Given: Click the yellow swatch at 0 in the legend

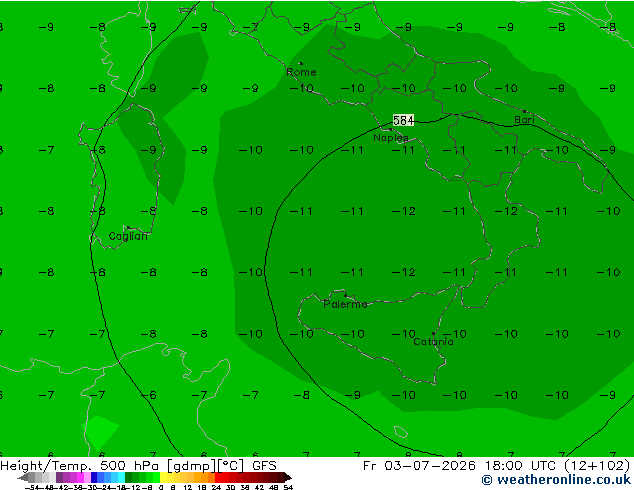Looking at the screenshot, I should (163, 477).
